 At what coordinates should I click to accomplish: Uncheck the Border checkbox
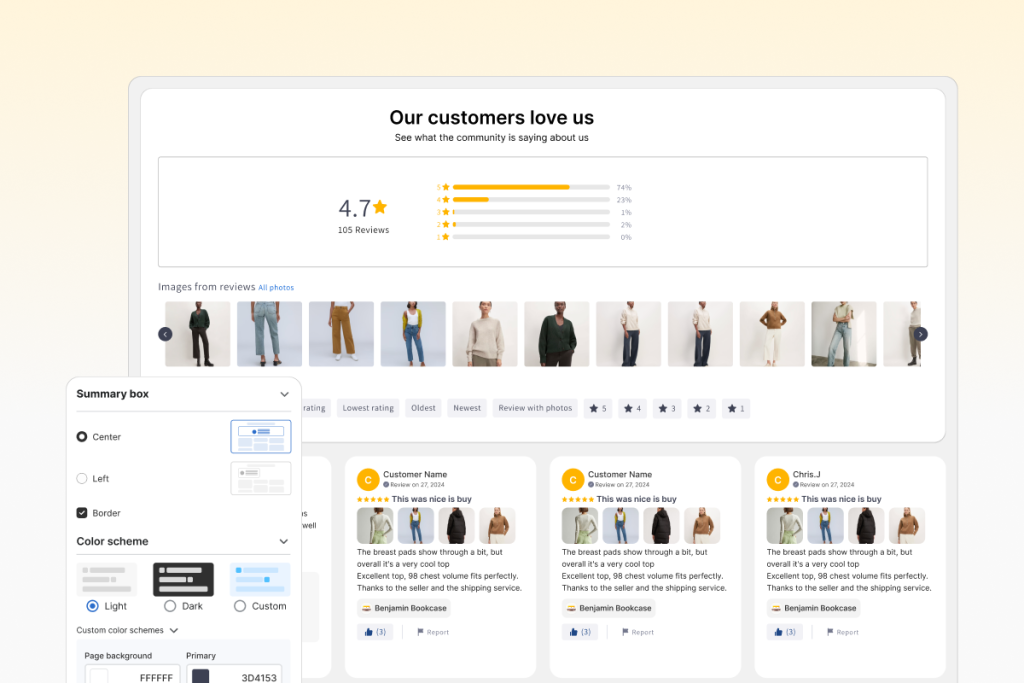[82, 513]
